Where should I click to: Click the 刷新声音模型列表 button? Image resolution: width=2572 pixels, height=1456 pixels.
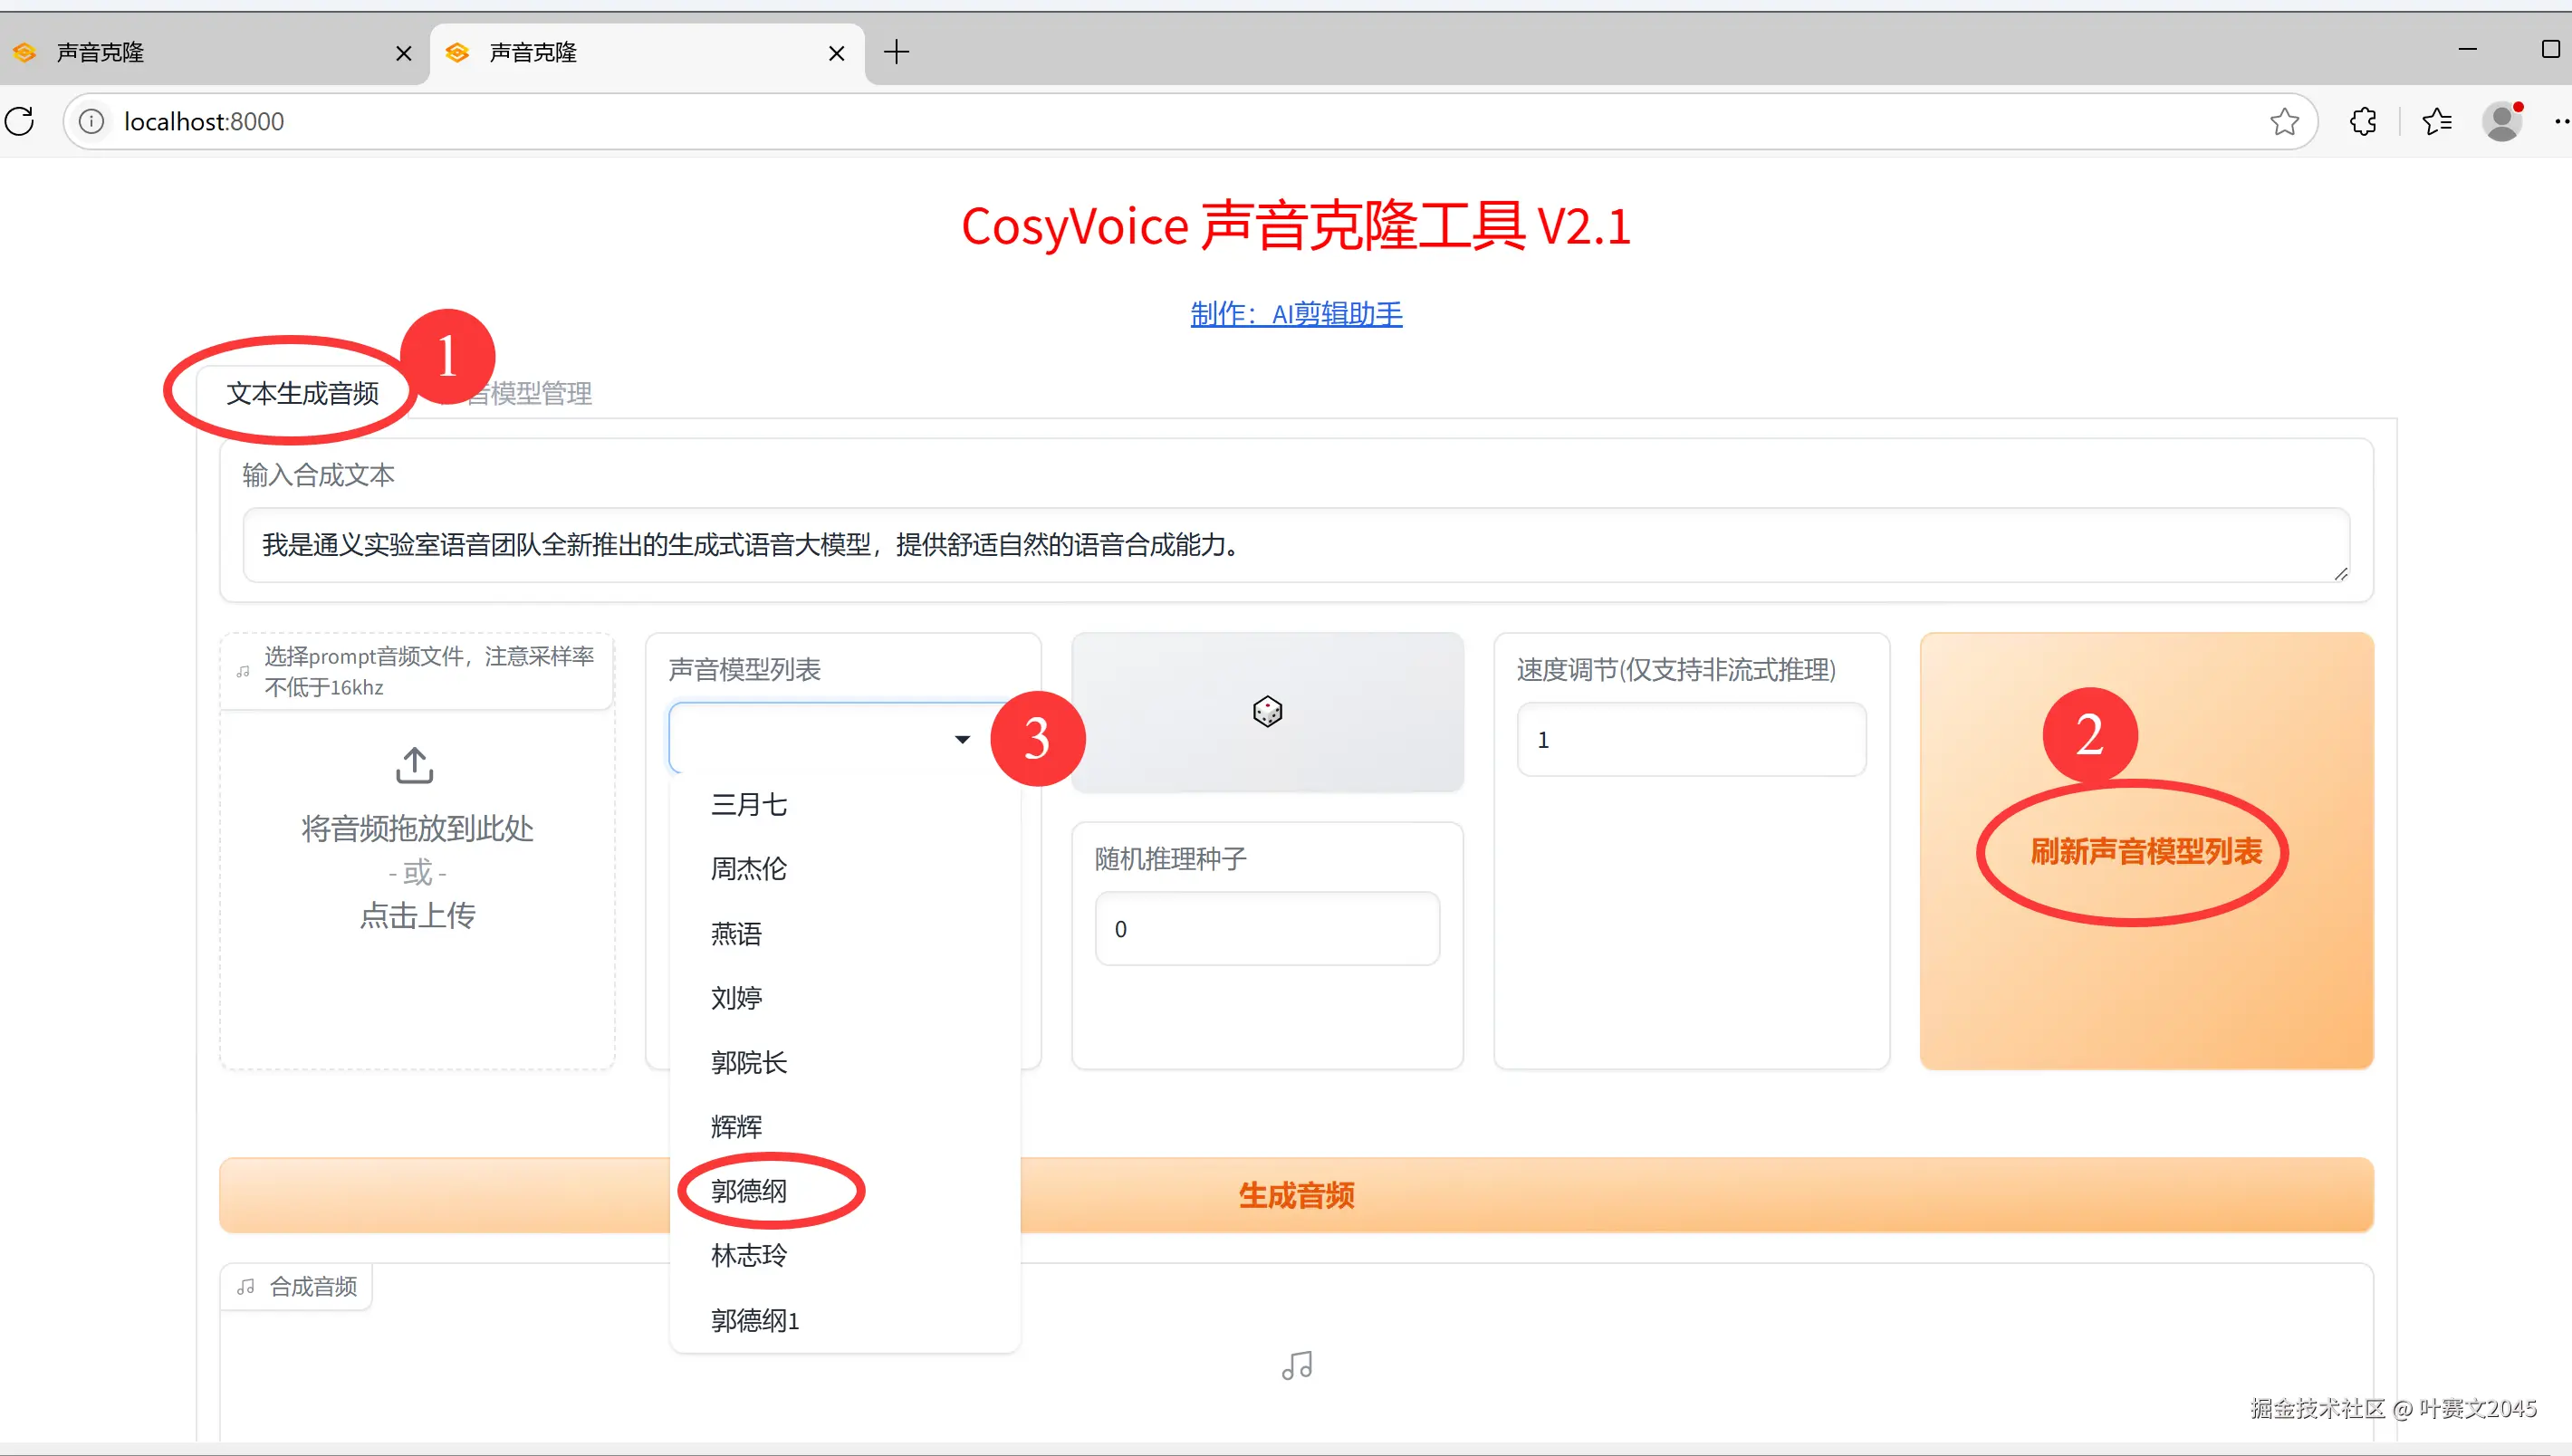pyautogui.click(x=2146, y=851)
